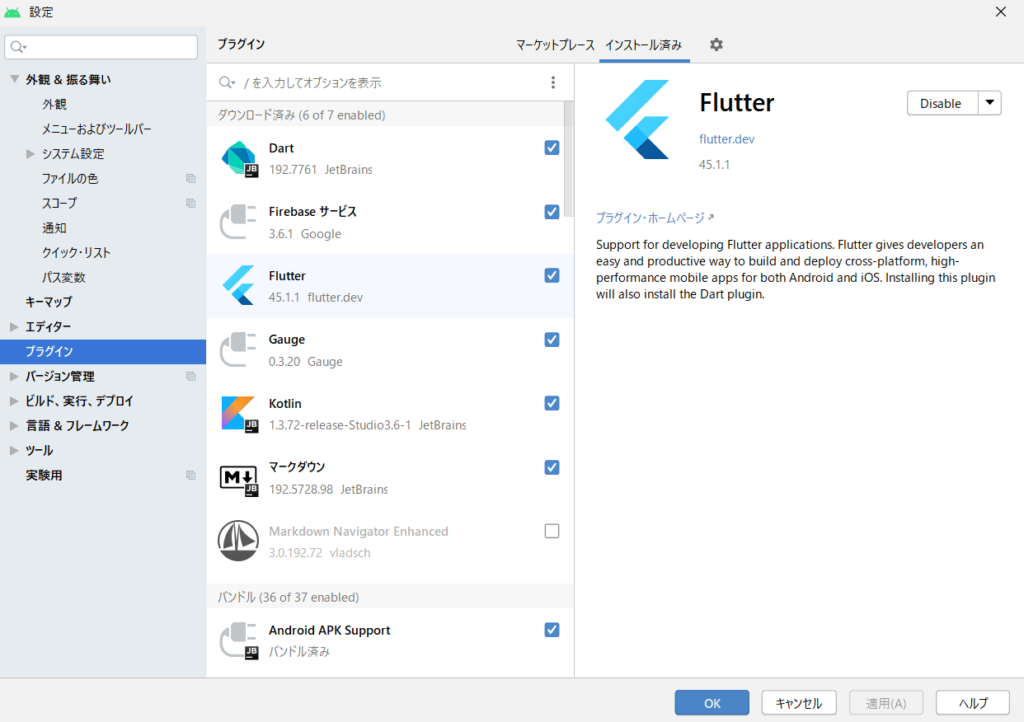The image size is (1024, 722).
Task: Click the project-level icon beside スコープ
Action: pyautogui.click(x=191, y=203)
